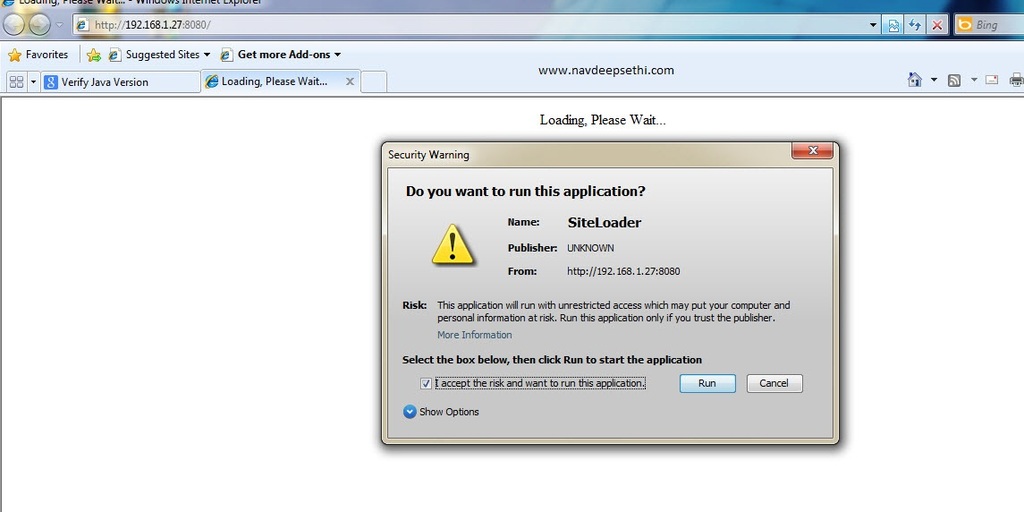Expand Show Options in the security dialog
Screen dimensions: 1024x512
[x=441, y=412]
